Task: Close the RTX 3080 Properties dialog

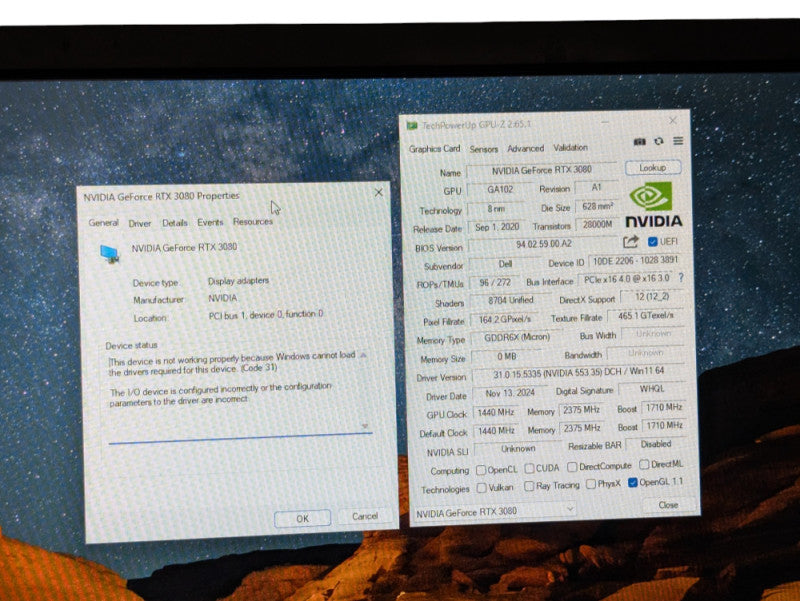Action: (x=379, y=192)
